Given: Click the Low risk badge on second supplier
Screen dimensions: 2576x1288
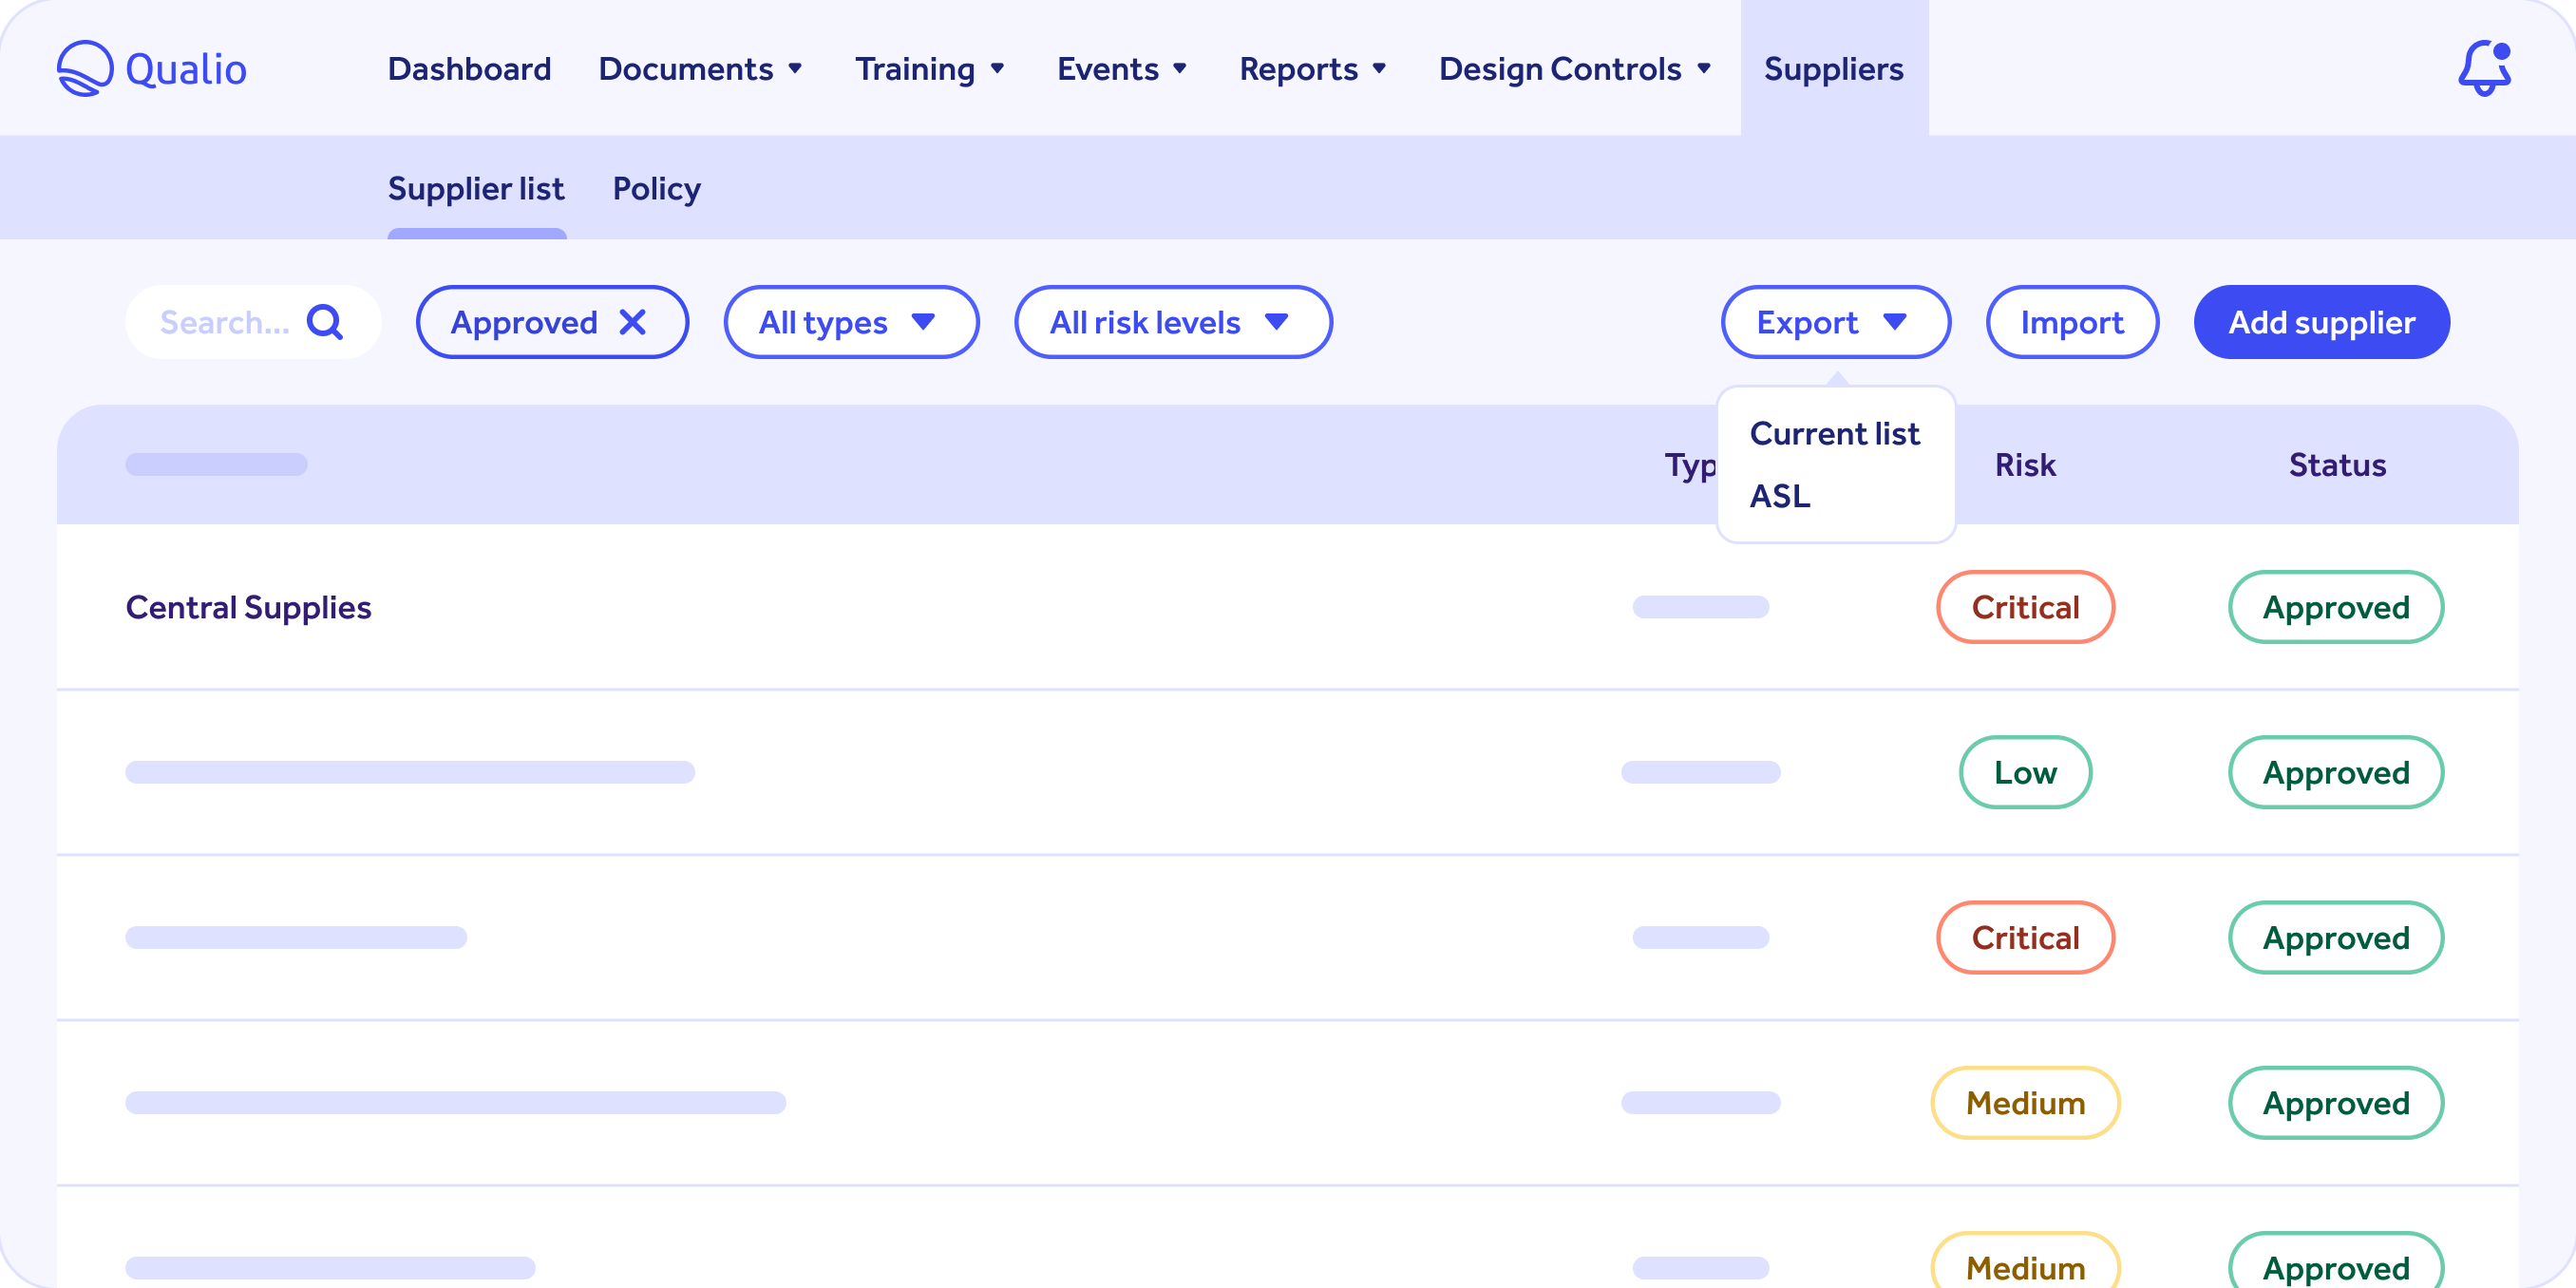Looking at the screenshot, I should 2024,770.
